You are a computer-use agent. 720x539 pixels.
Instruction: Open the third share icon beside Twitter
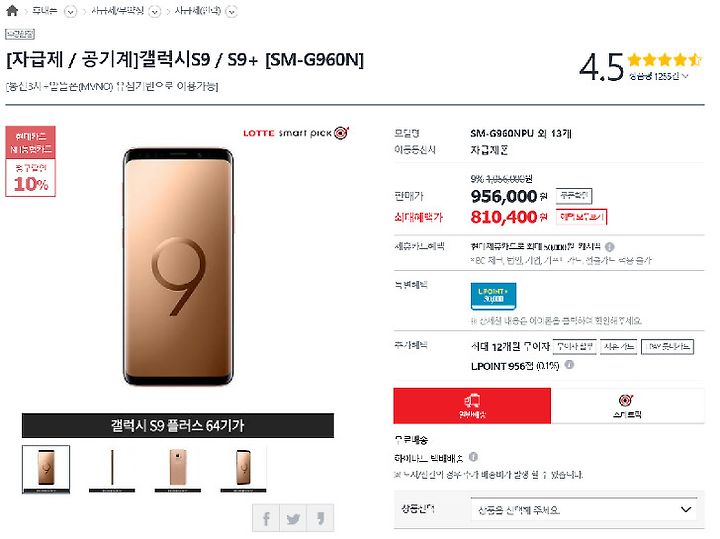tap(320, 519)
